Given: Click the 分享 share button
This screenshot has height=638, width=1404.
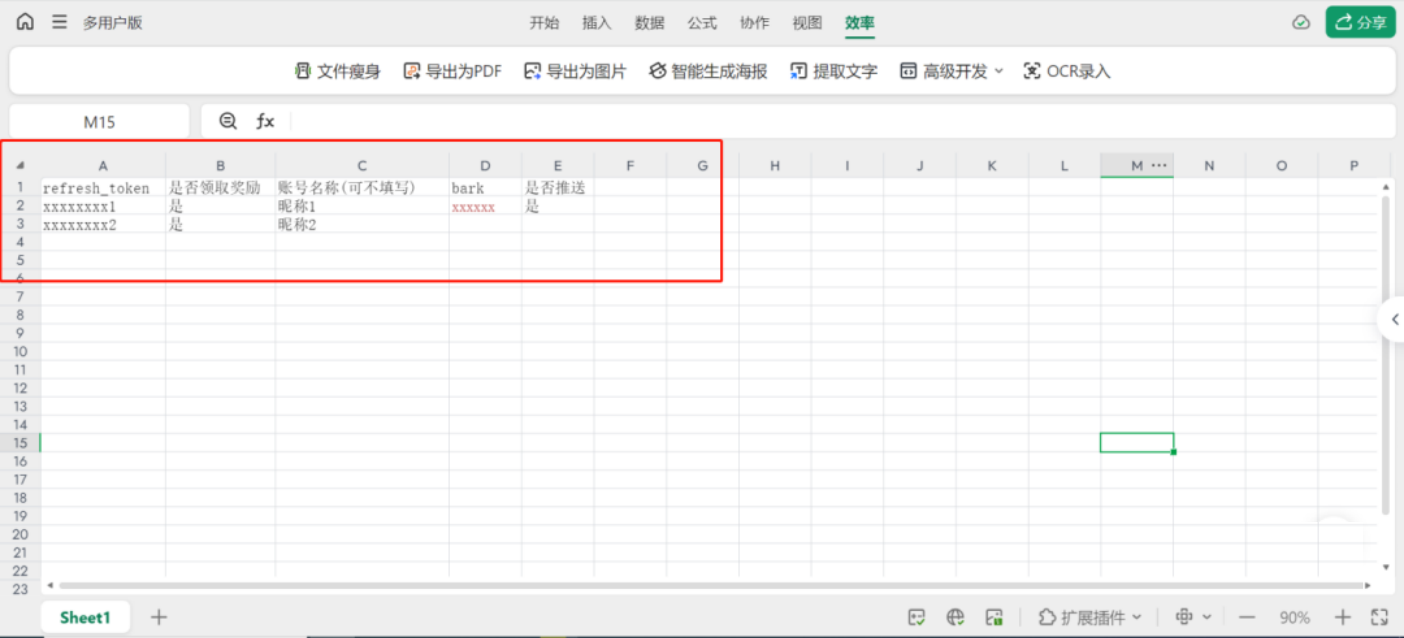Looking at the screenshot, I should point(1360,22).
